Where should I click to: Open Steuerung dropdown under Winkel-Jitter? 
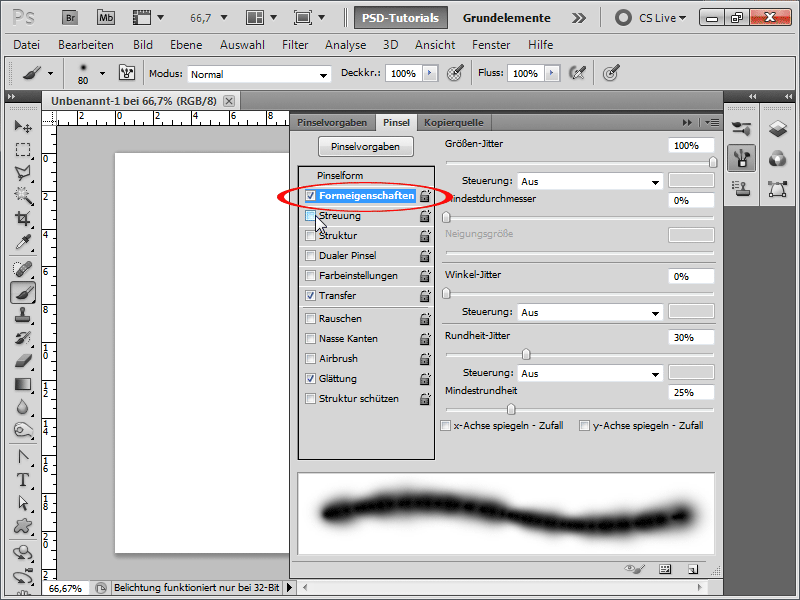pos(590,313)
